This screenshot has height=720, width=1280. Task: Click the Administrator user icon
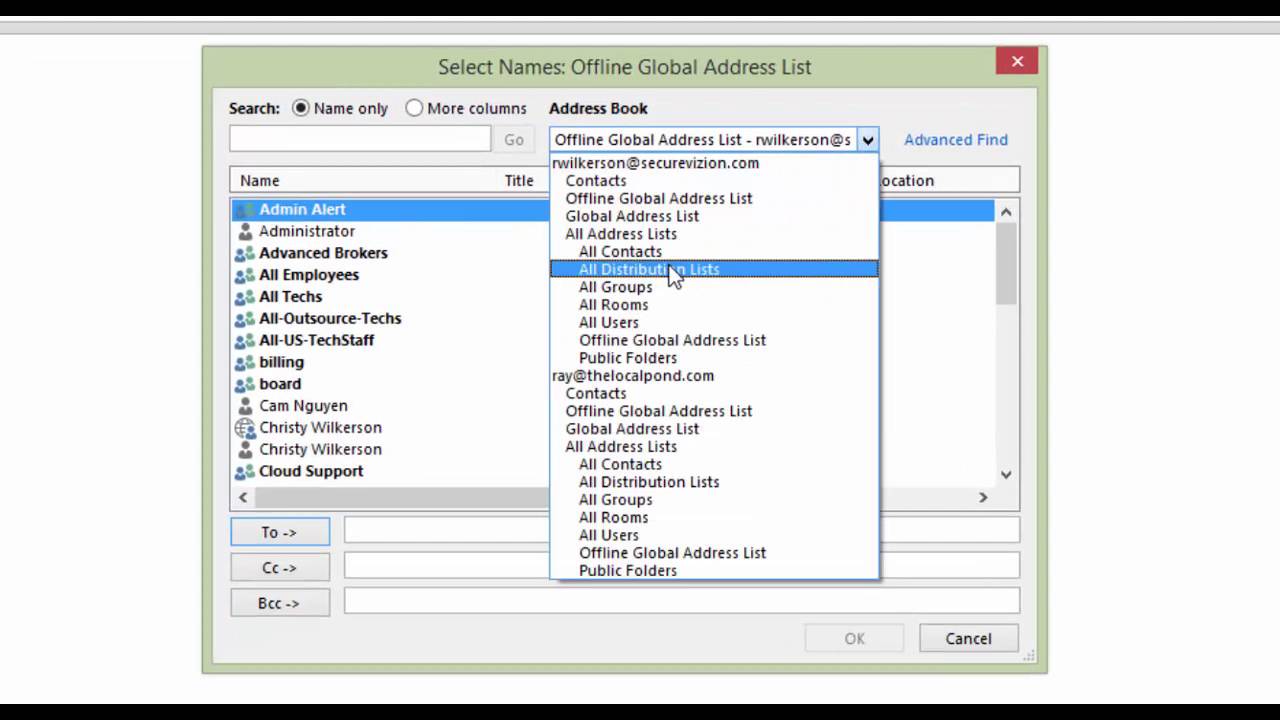pyautogui.click(x=245, y=231)
